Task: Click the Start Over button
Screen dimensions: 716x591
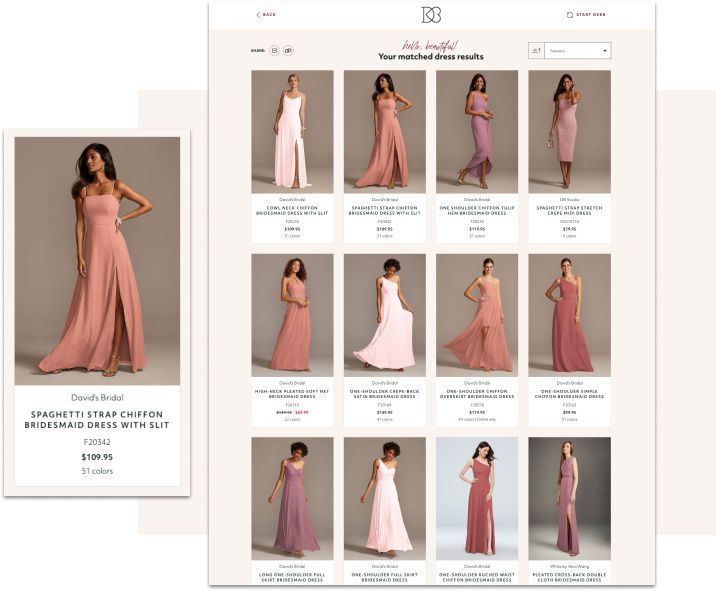Action: point(586,15)
